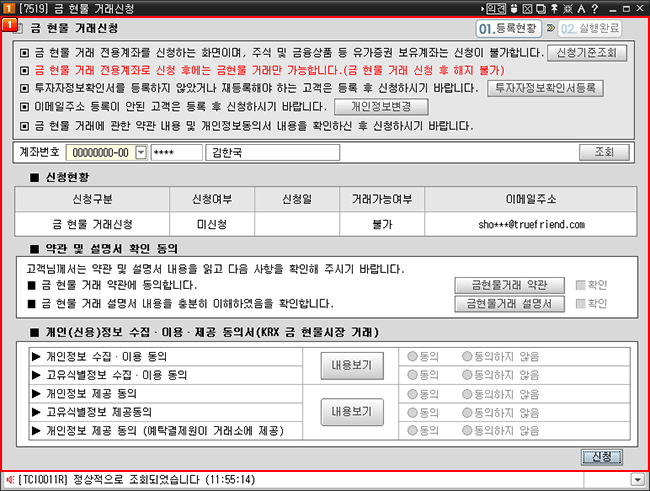Open the account number dropdown
This screenshot has height=491, width=650.
point(141,152)
